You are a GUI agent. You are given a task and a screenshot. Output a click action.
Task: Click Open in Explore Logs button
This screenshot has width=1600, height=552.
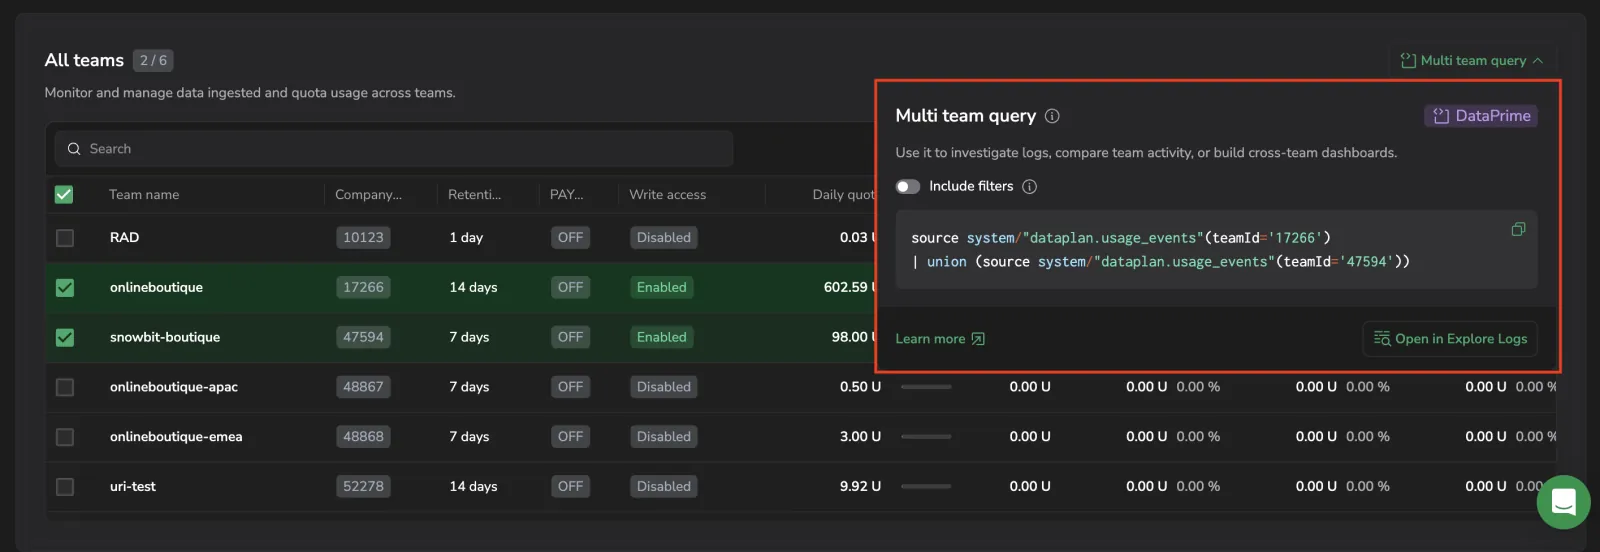tap(1450, 339)
